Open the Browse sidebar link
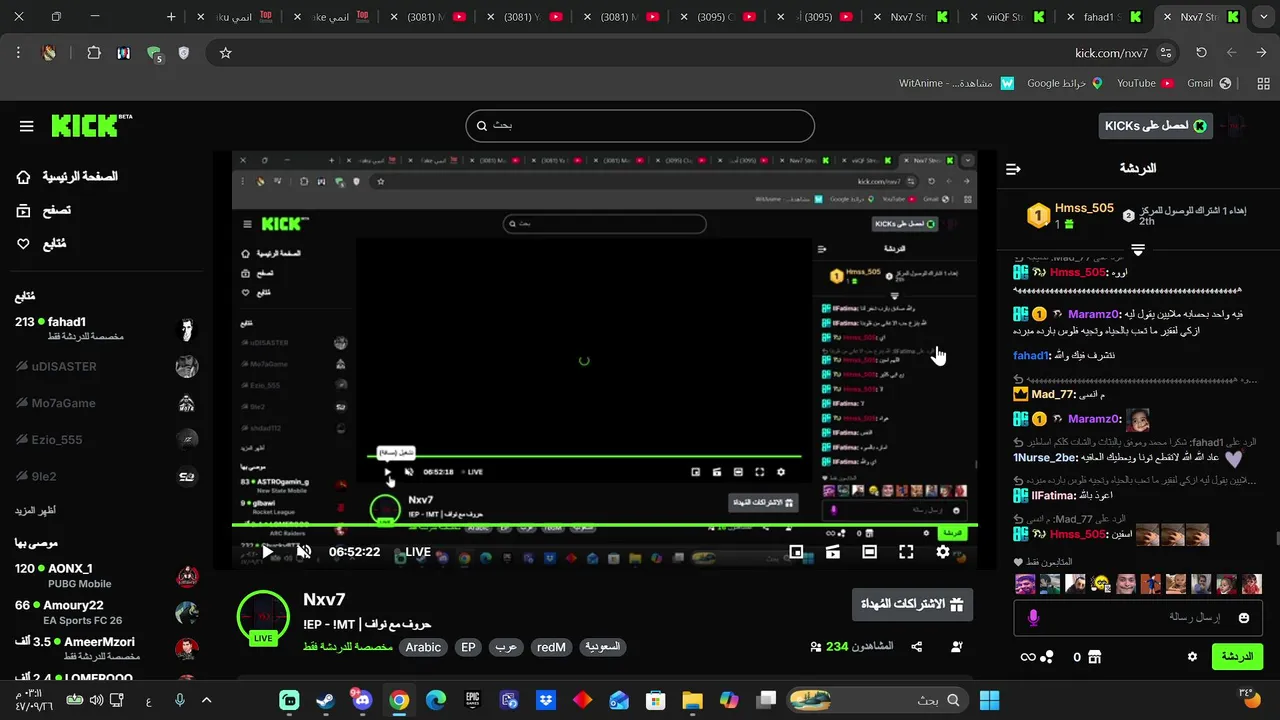1280x720 pixels. (x=43, y=210)
